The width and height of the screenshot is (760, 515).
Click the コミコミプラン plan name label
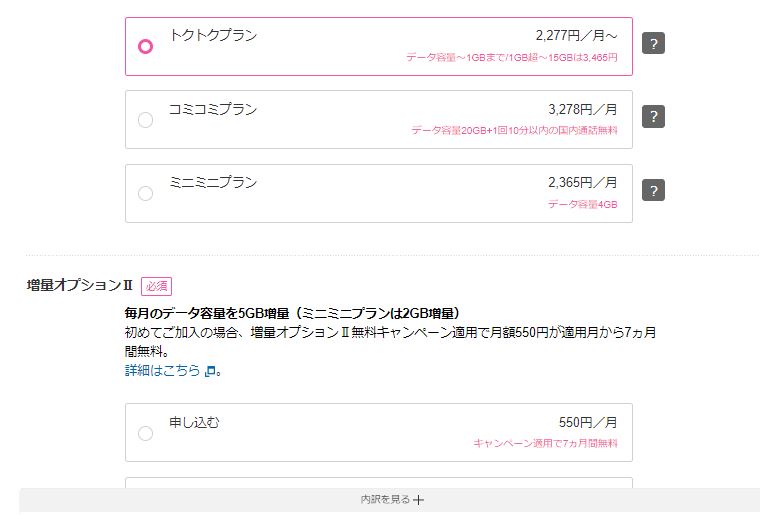213,109
